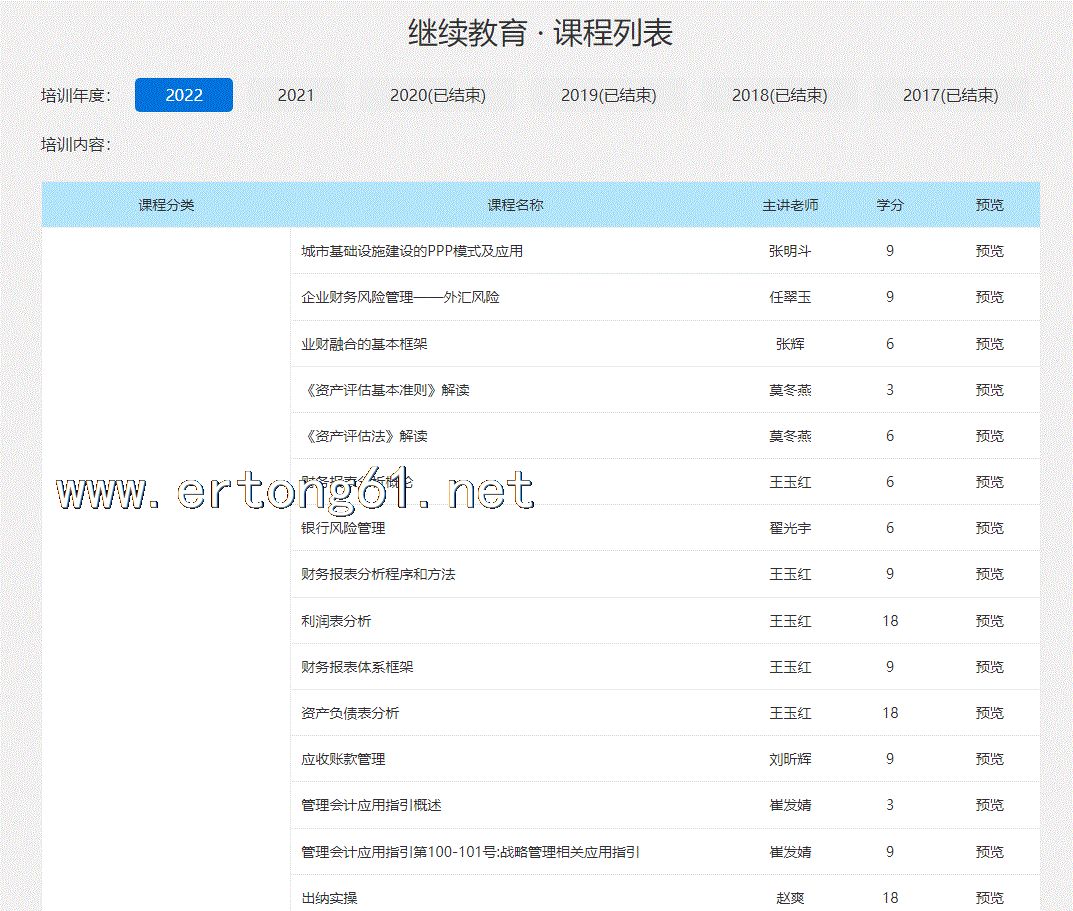Click 预览 for 企业财务风险管理——外汇风险
This screenshot has height=911, width=1073.
[989, 297]
